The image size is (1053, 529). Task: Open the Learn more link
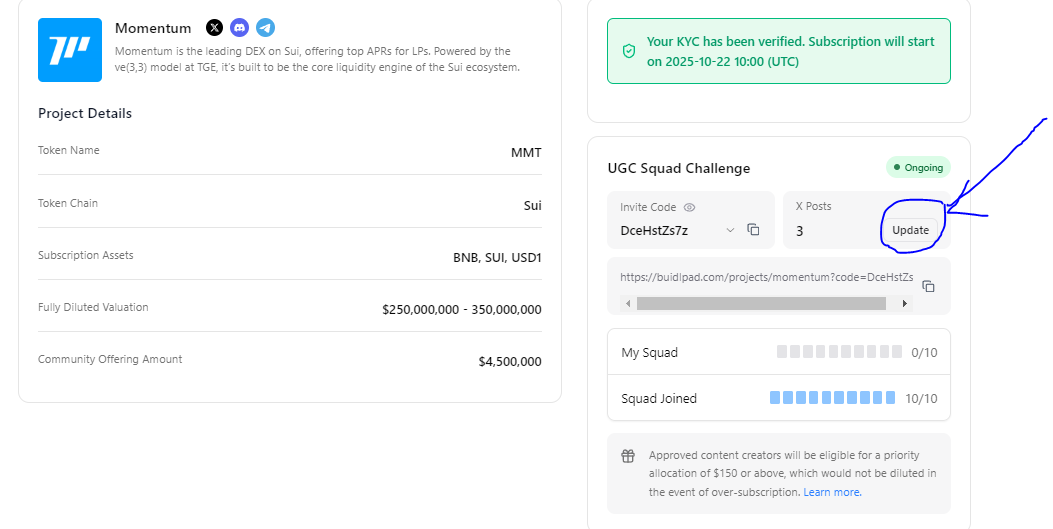[832, 492]
